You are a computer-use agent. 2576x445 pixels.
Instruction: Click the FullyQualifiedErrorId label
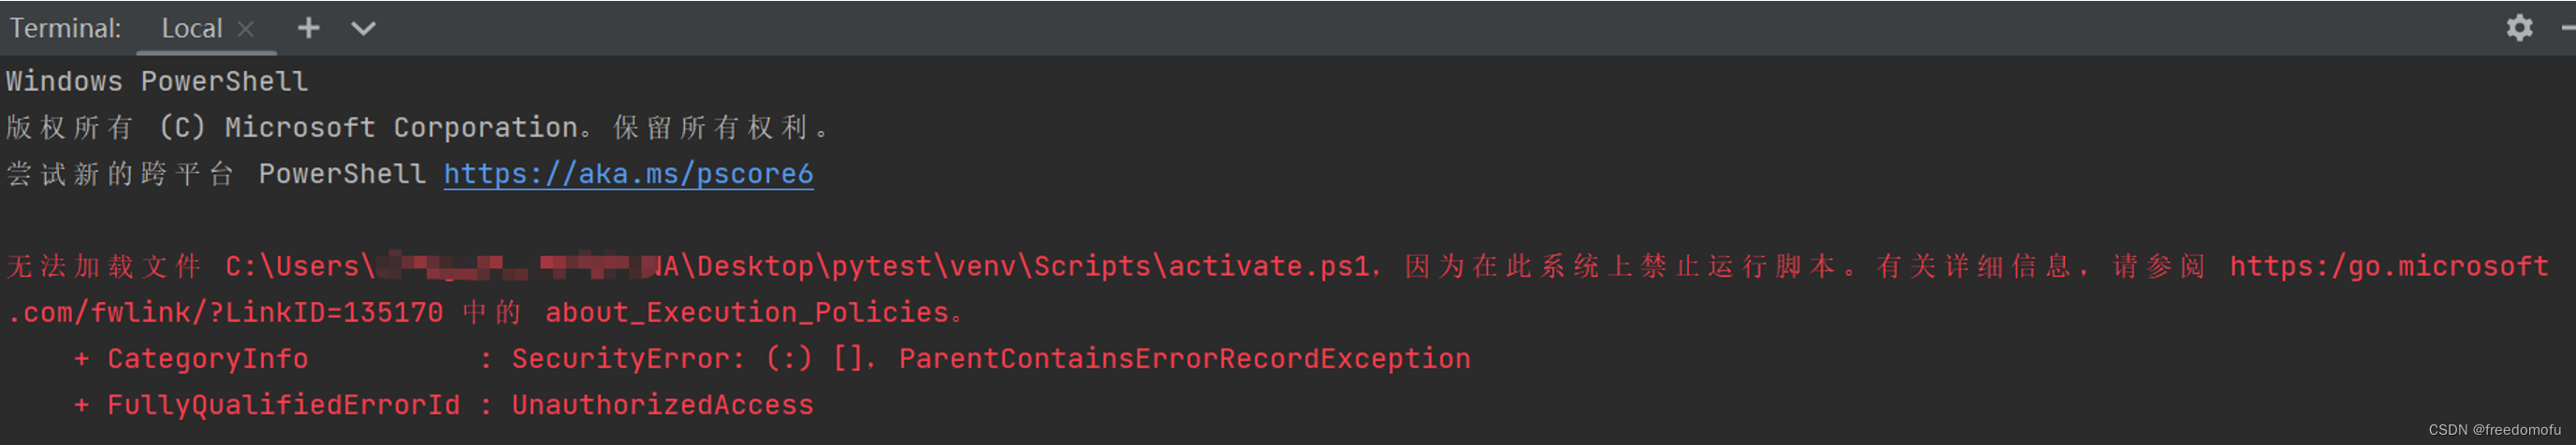pyautogui.click(x=283, y=405)
